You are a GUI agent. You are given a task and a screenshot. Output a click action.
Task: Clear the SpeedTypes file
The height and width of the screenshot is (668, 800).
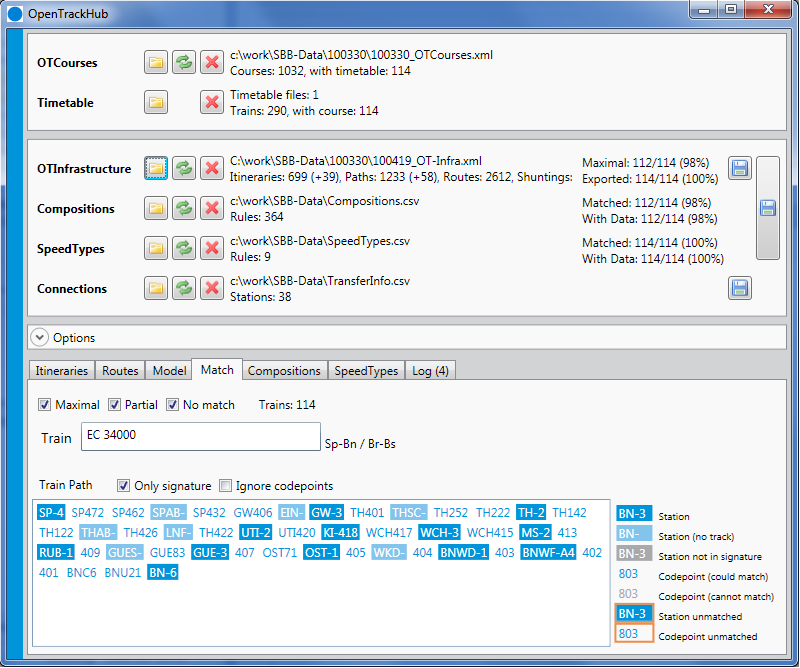212,249
